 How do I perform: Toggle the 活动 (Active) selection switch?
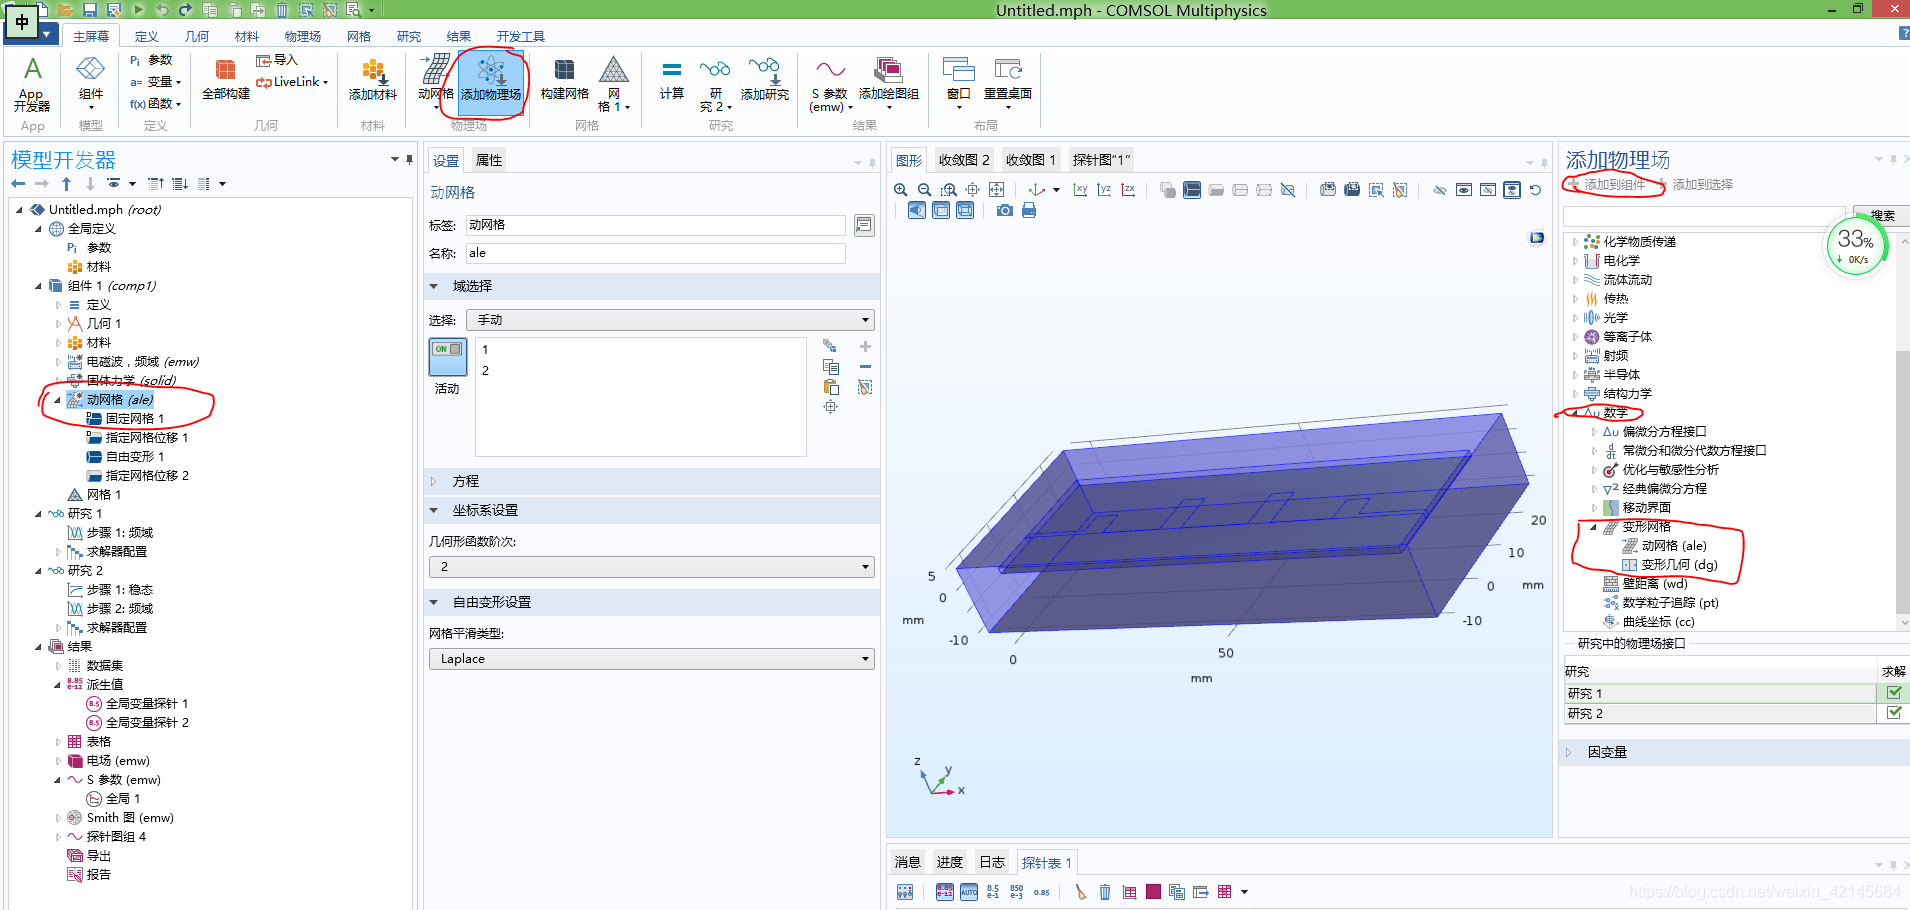[x=448, y=358]
